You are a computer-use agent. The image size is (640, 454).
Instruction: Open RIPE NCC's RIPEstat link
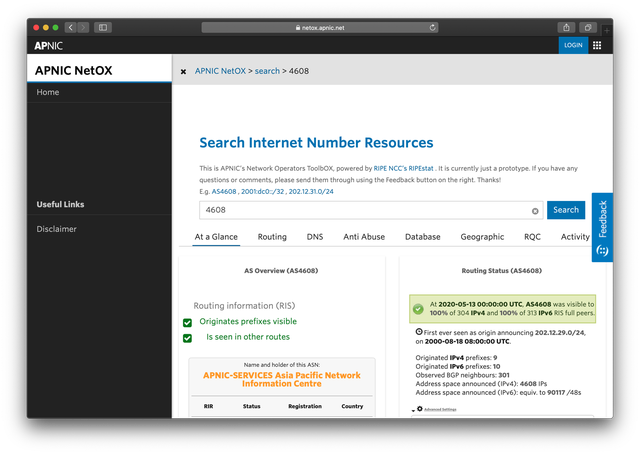click(403, 168)
